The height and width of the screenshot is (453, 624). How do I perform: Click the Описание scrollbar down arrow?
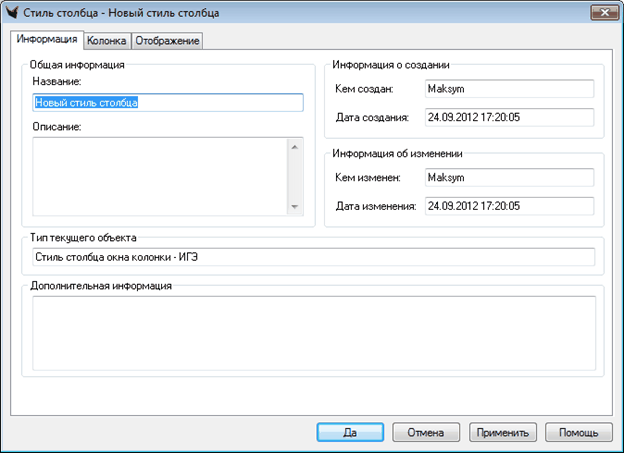click(x=295, y=207)
